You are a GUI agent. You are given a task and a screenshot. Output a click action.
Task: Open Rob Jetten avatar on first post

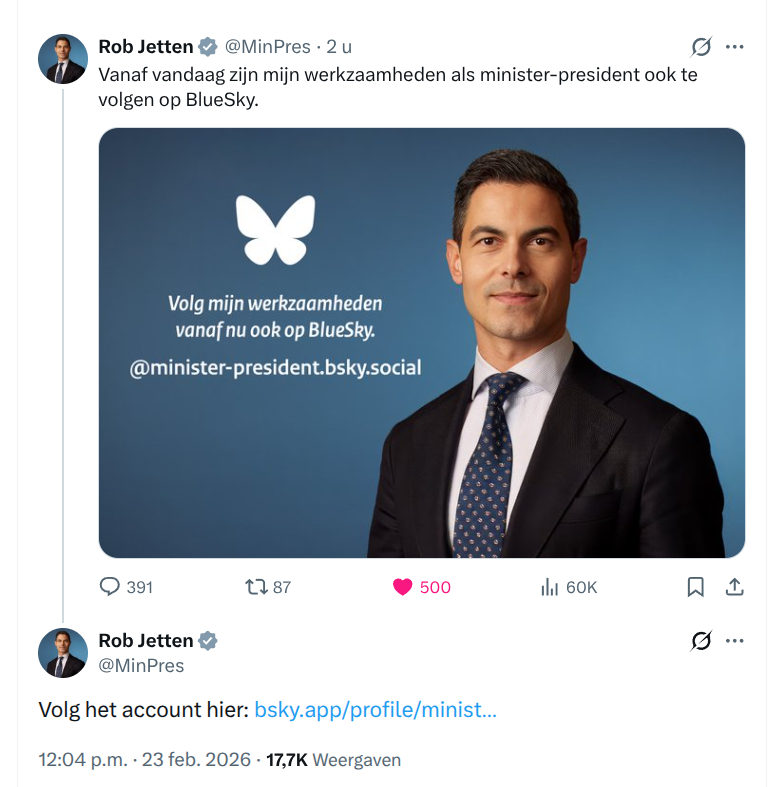coord(63,59)
